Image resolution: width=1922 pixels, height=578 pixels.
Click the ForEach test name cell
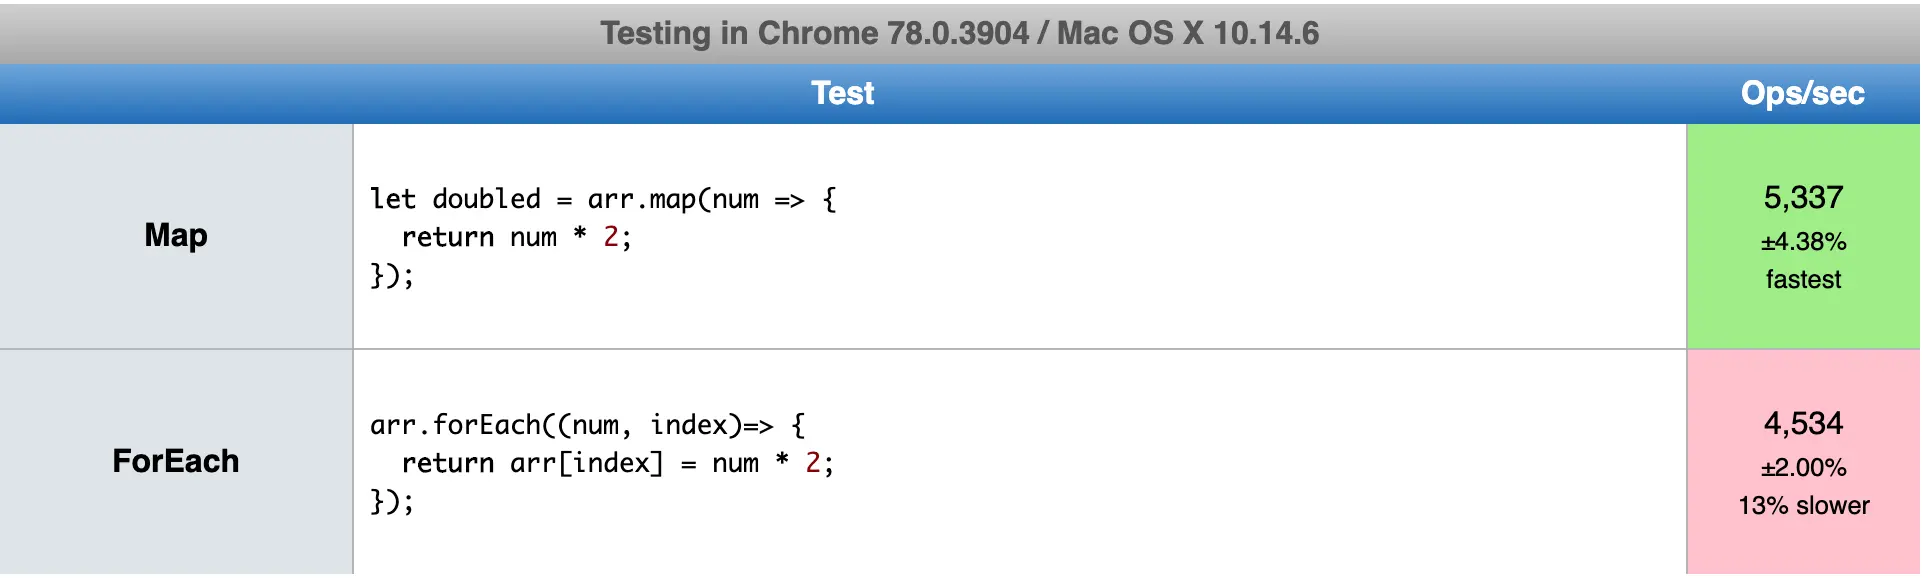click(176, 461)
